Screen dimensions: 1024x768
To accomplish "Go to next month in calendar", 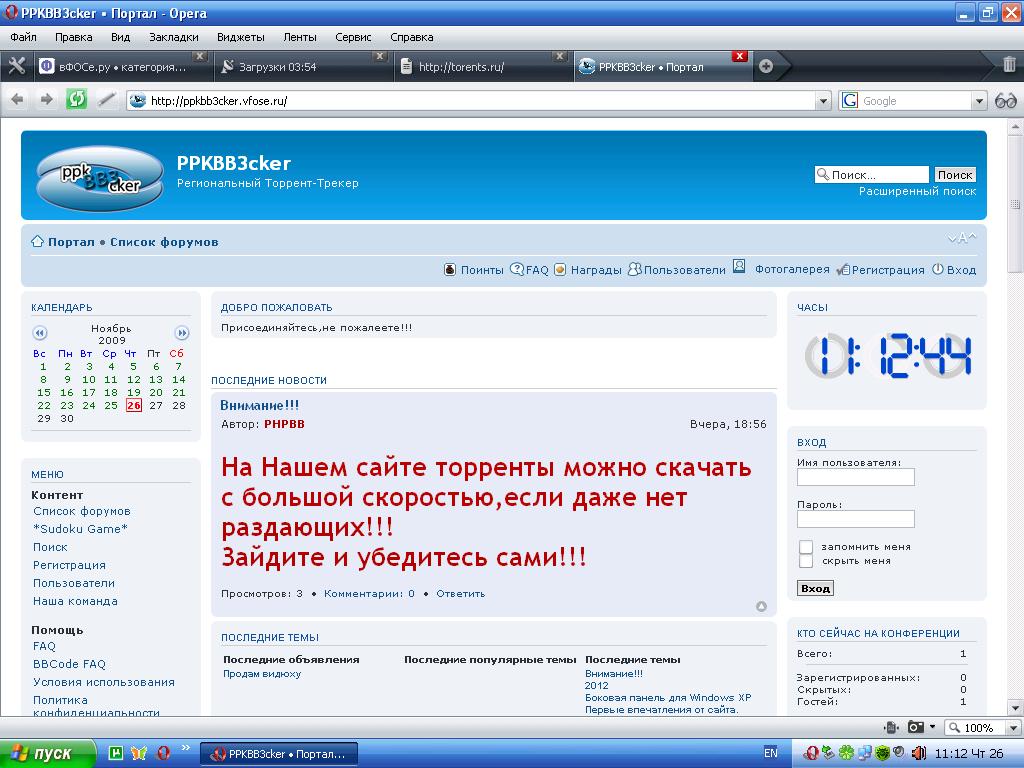I will 182,333.
